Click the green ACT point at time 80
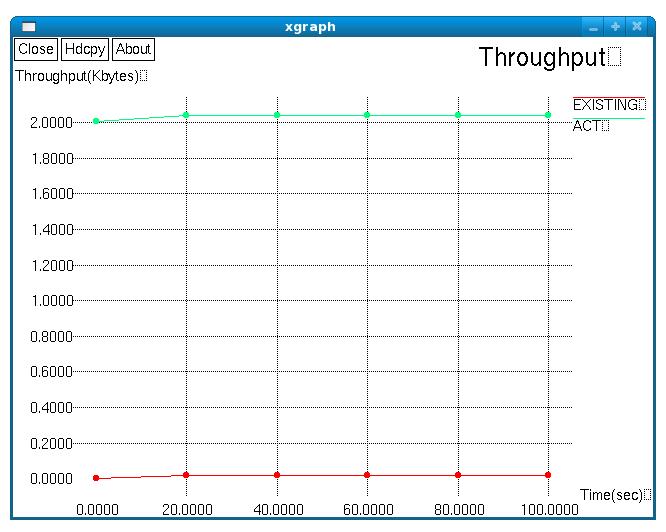The width and height of the screenshot is (666, 532). point(458,115)
